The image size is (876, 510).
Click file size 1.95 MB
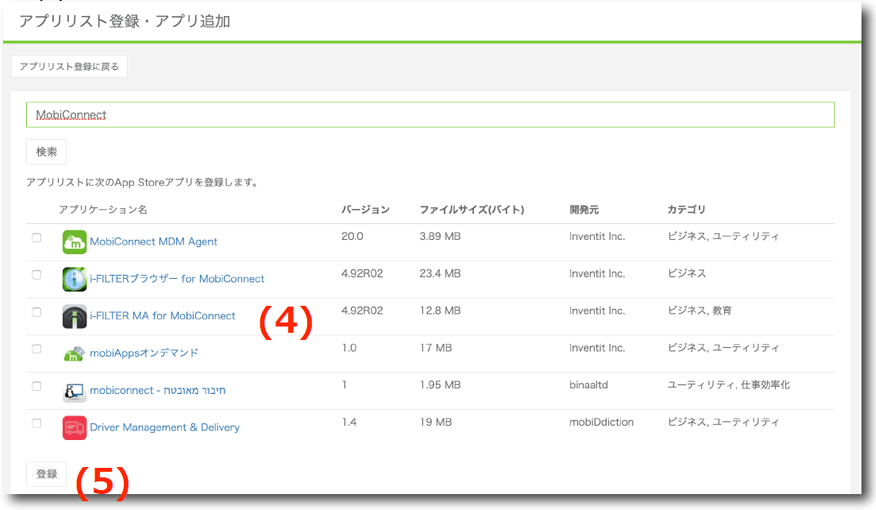pos(440,385)
